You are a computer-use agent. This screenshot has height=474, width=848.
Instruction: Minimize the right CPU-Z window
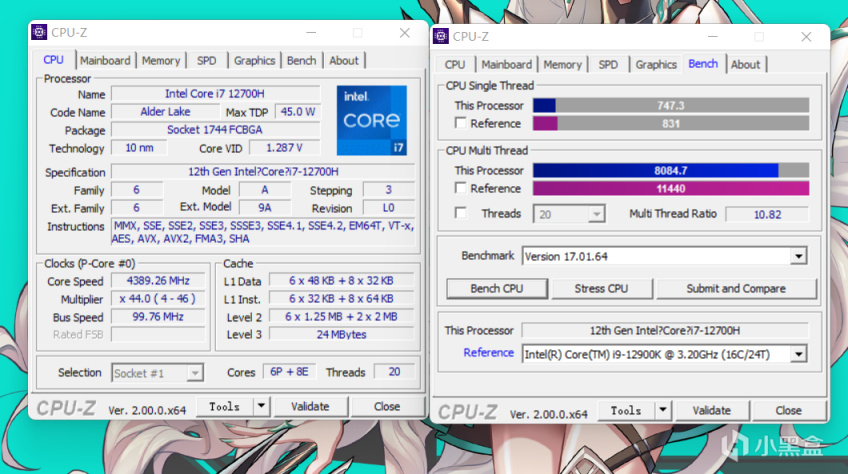[x=713, y=37]
